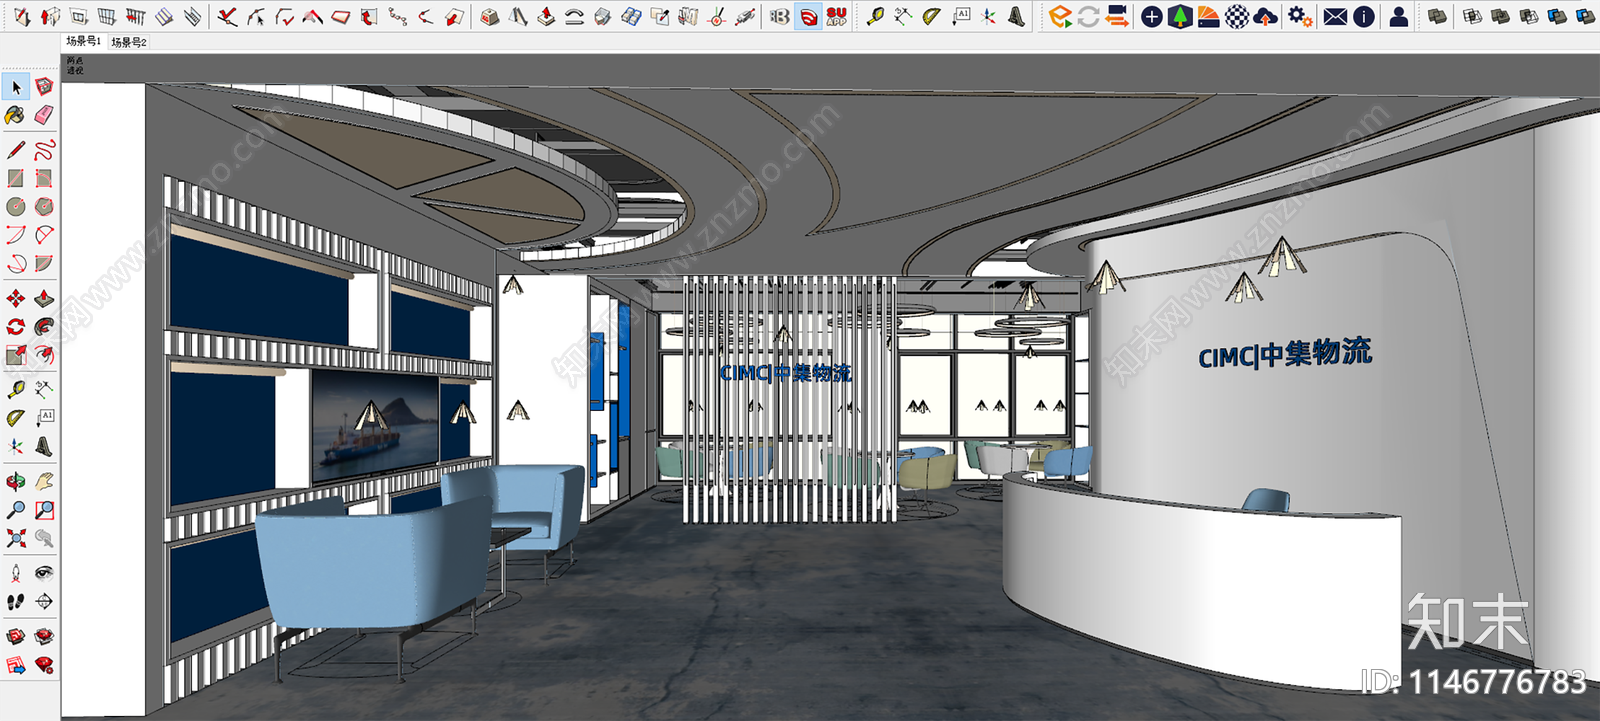Activate the Orbit tool

[x=16, y=481]
